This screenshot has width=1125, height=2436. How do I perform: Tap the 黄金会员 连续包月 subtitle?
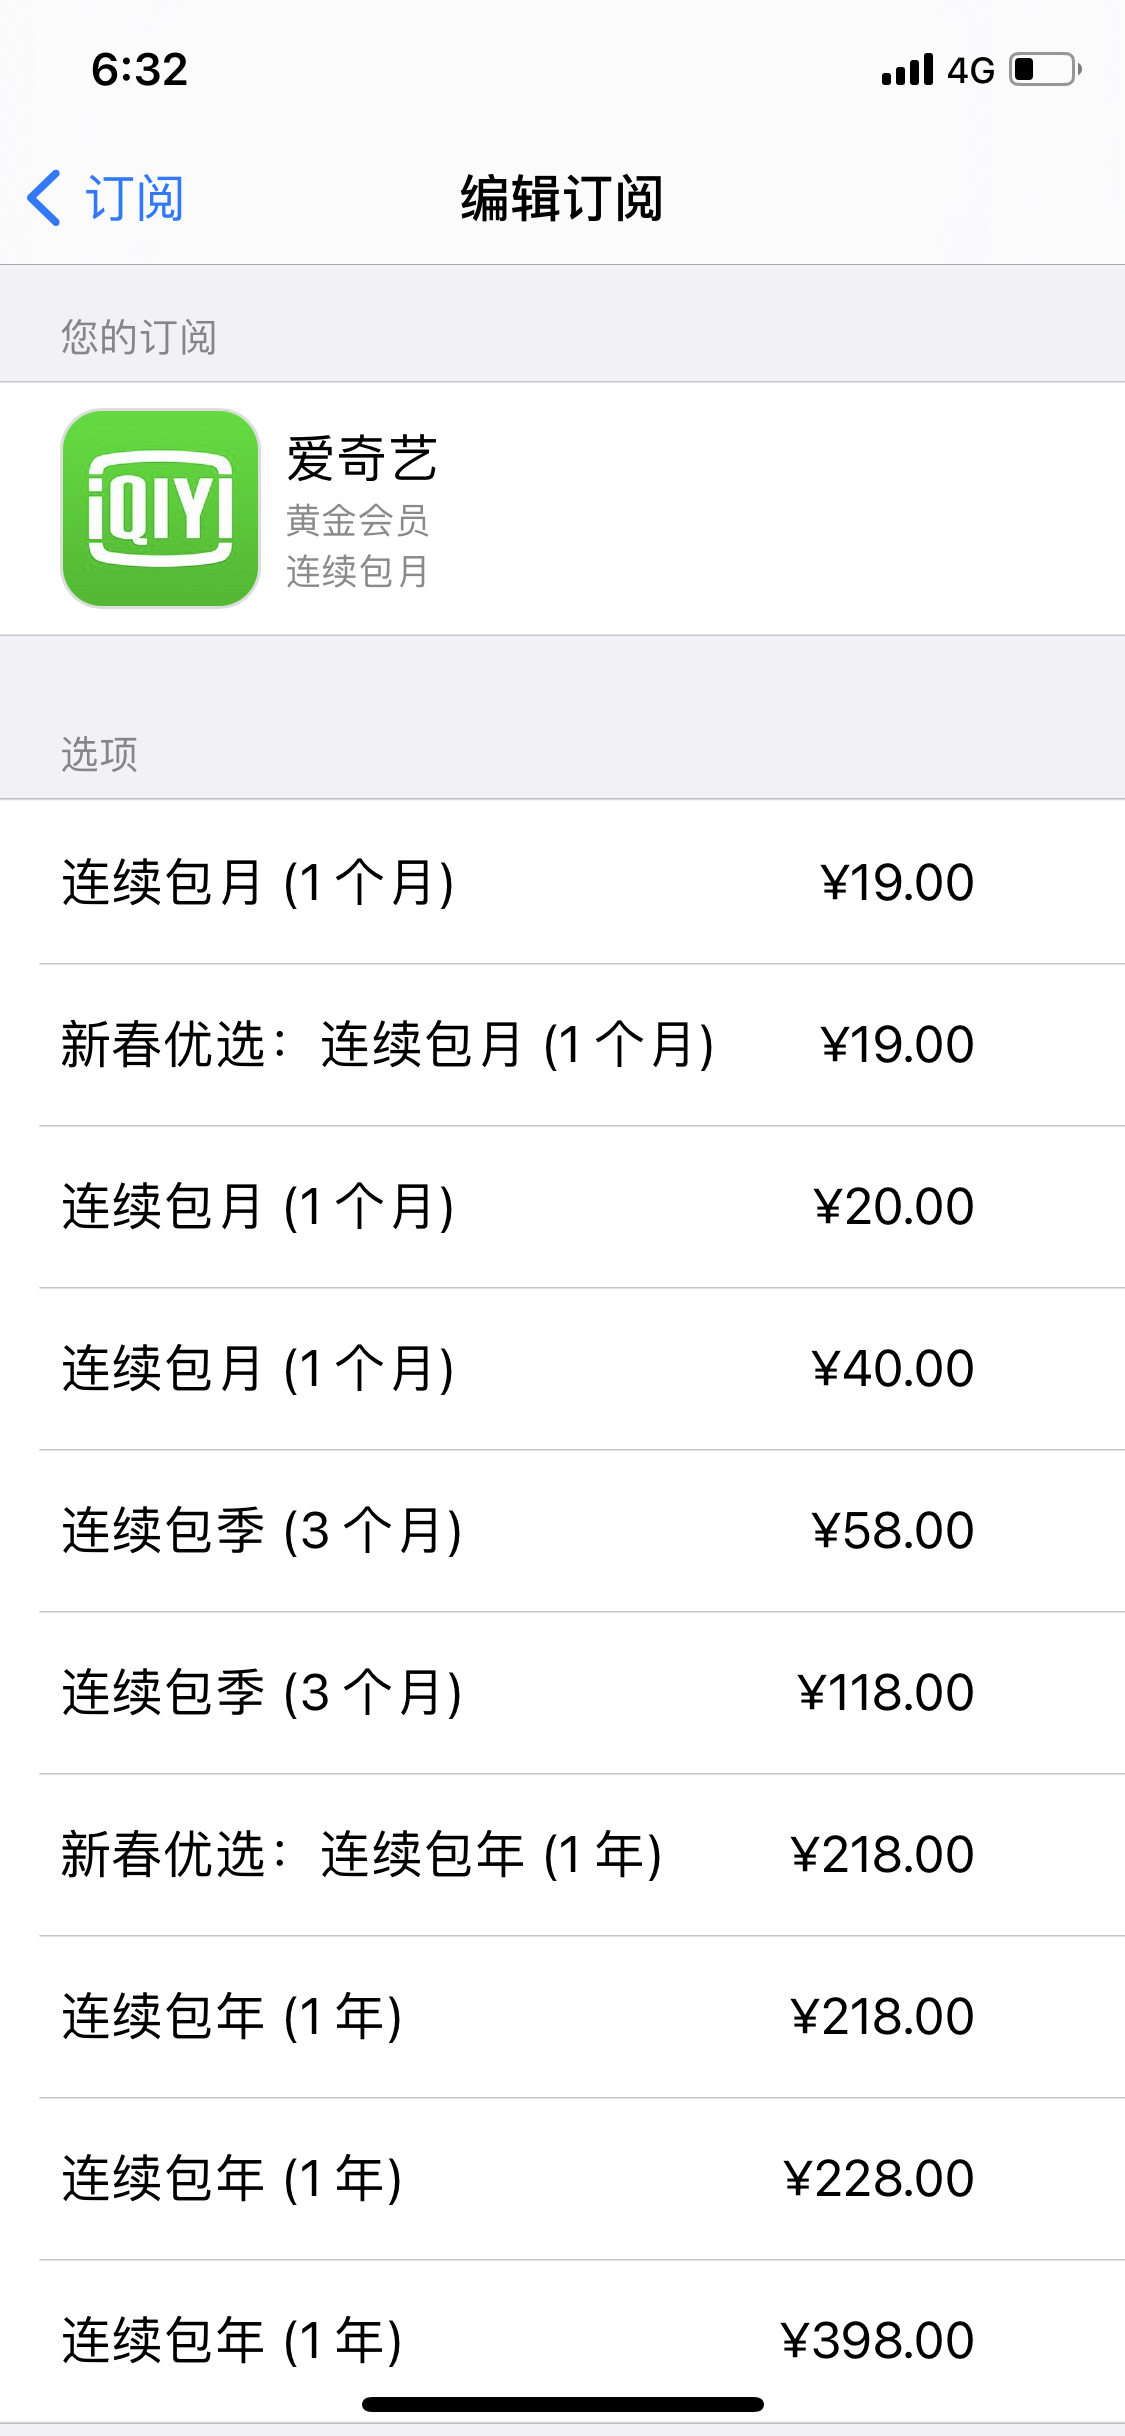coord(357,546)
